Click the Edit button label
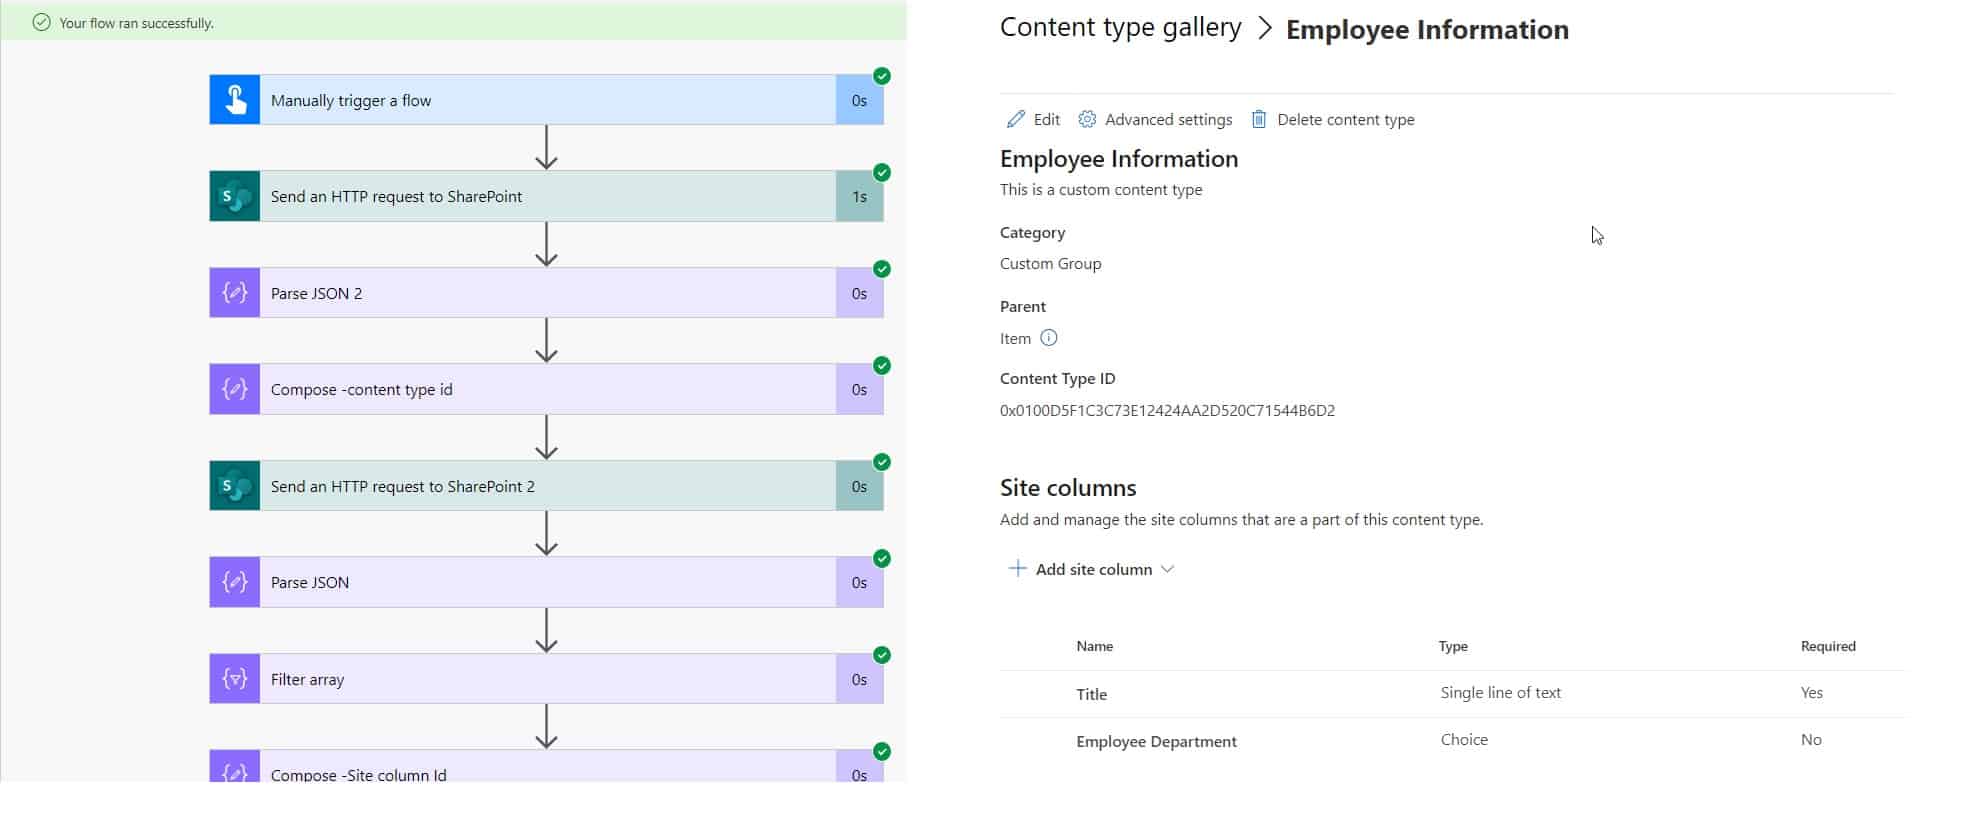The width and height of the screenshot is (1966, 816). [1047, 119]
